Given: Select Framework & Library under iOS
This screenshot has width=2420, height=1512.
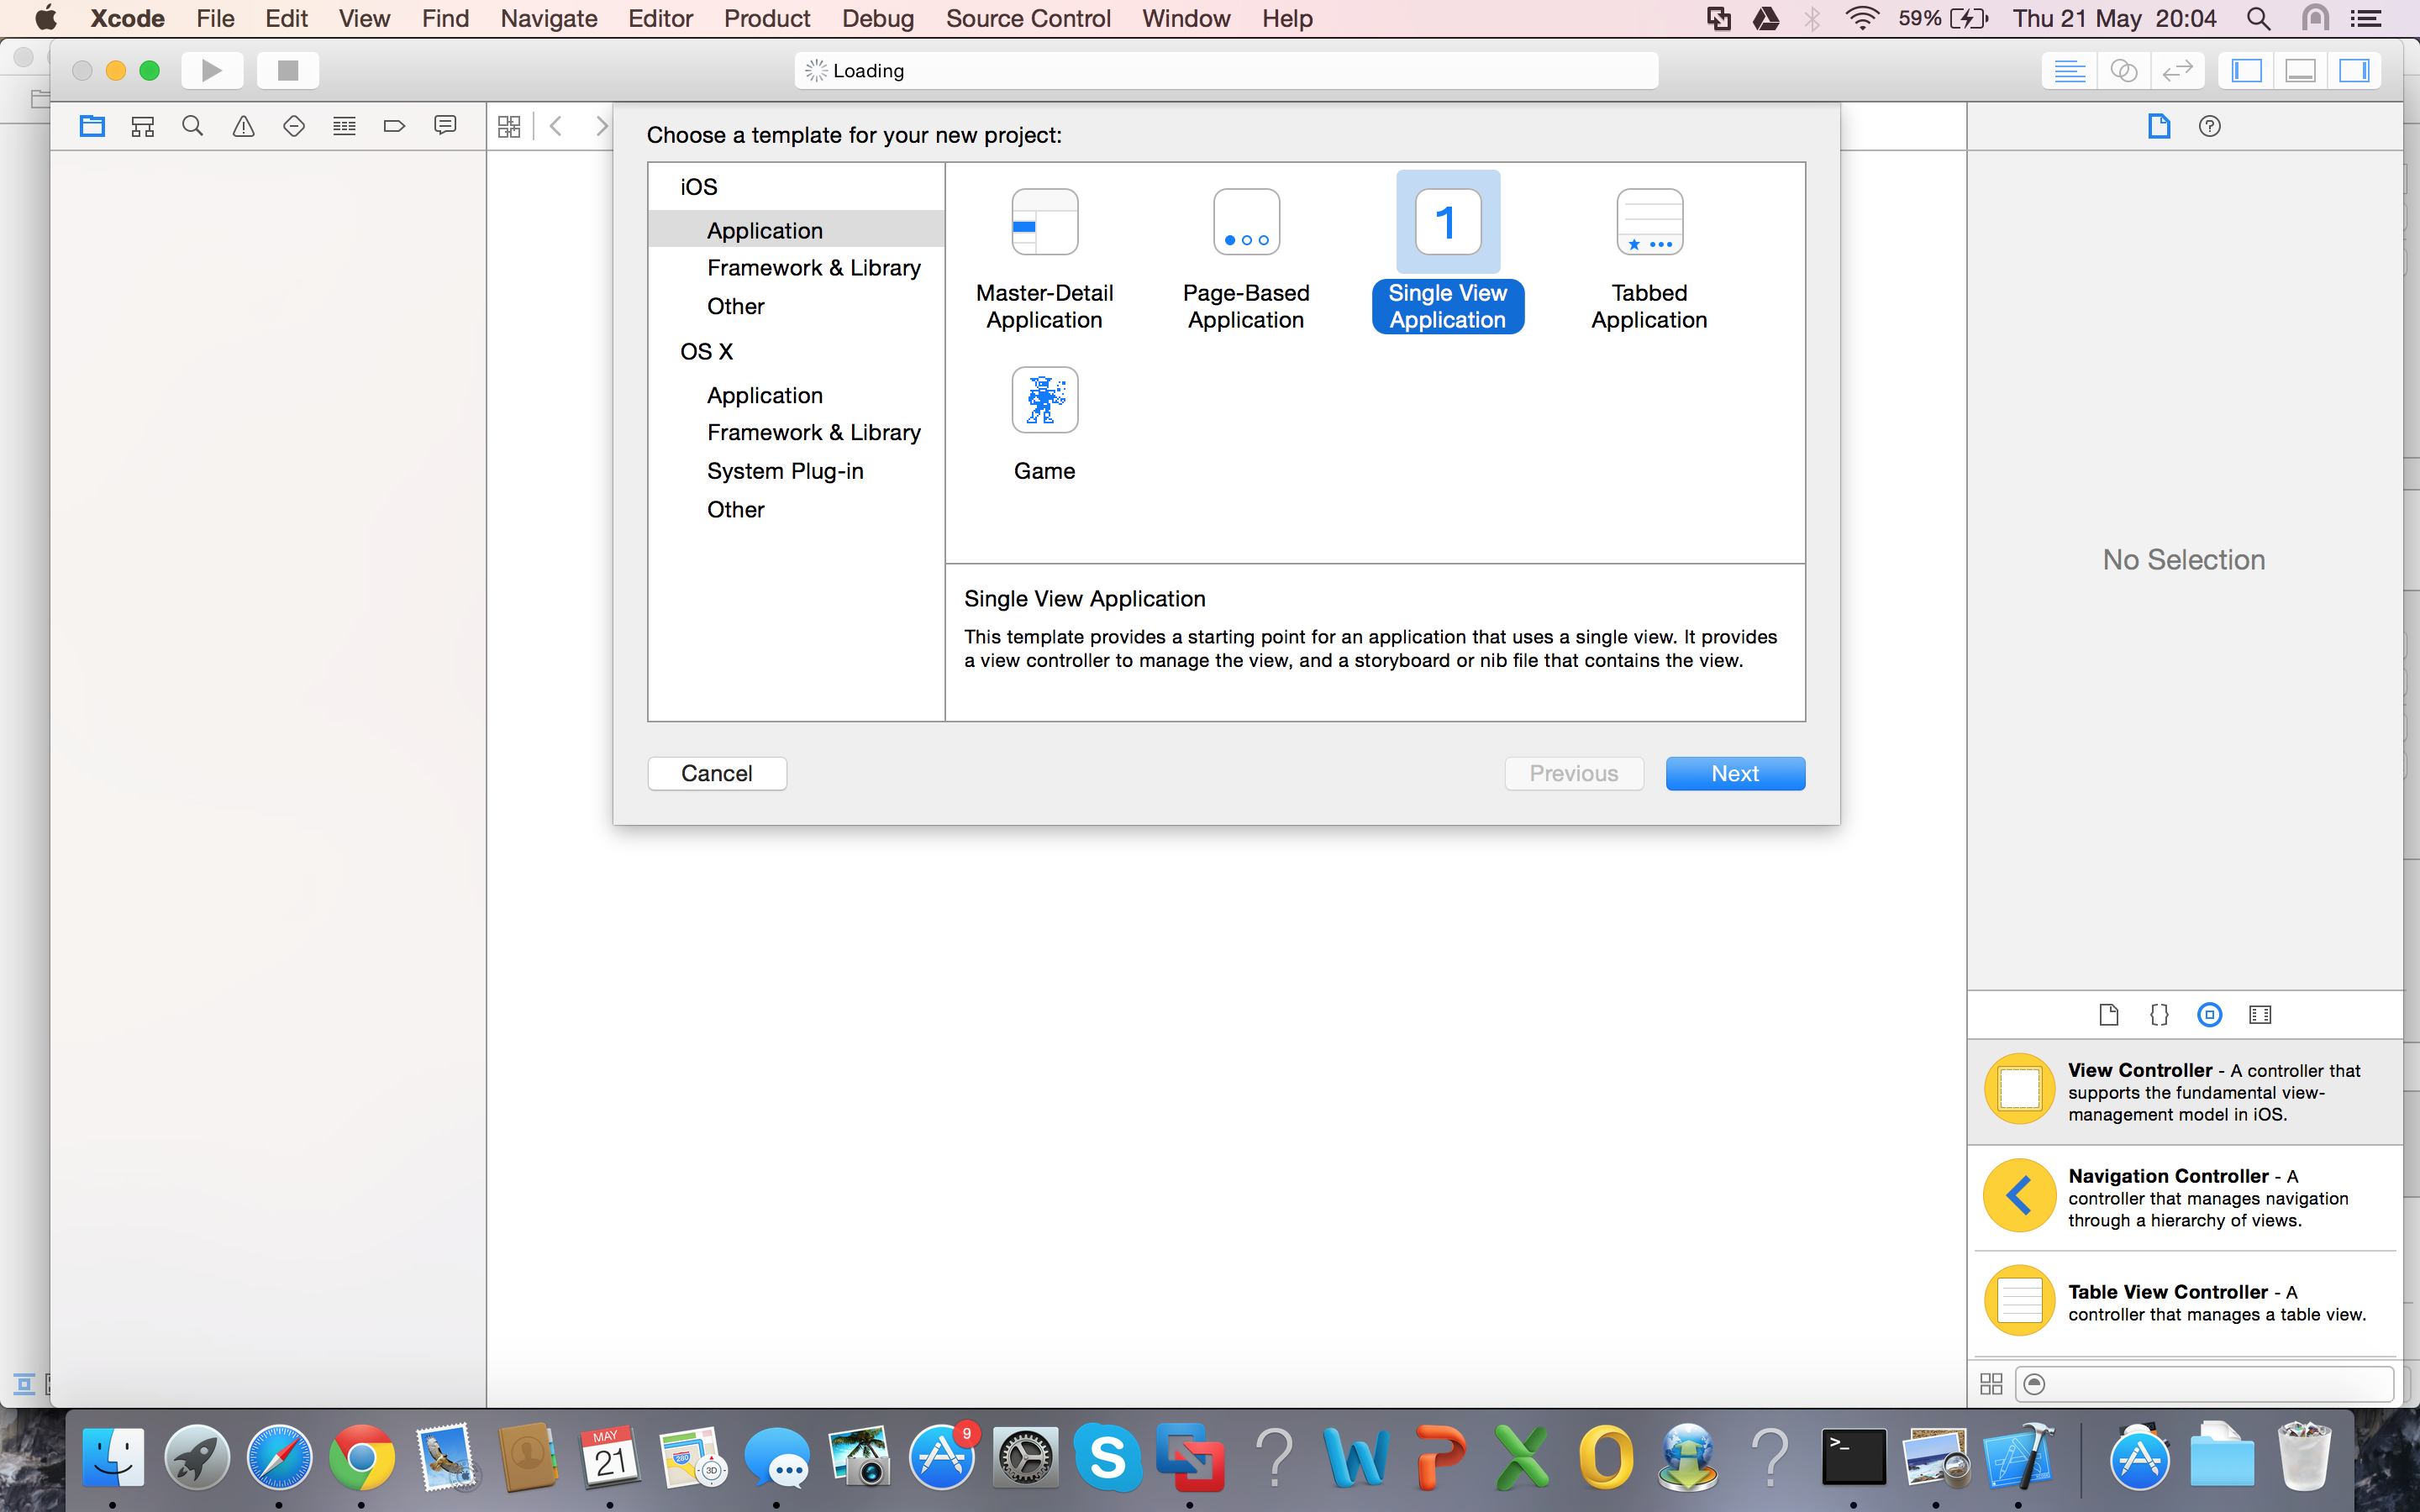Looking at the screenshot, I should 813,268.
